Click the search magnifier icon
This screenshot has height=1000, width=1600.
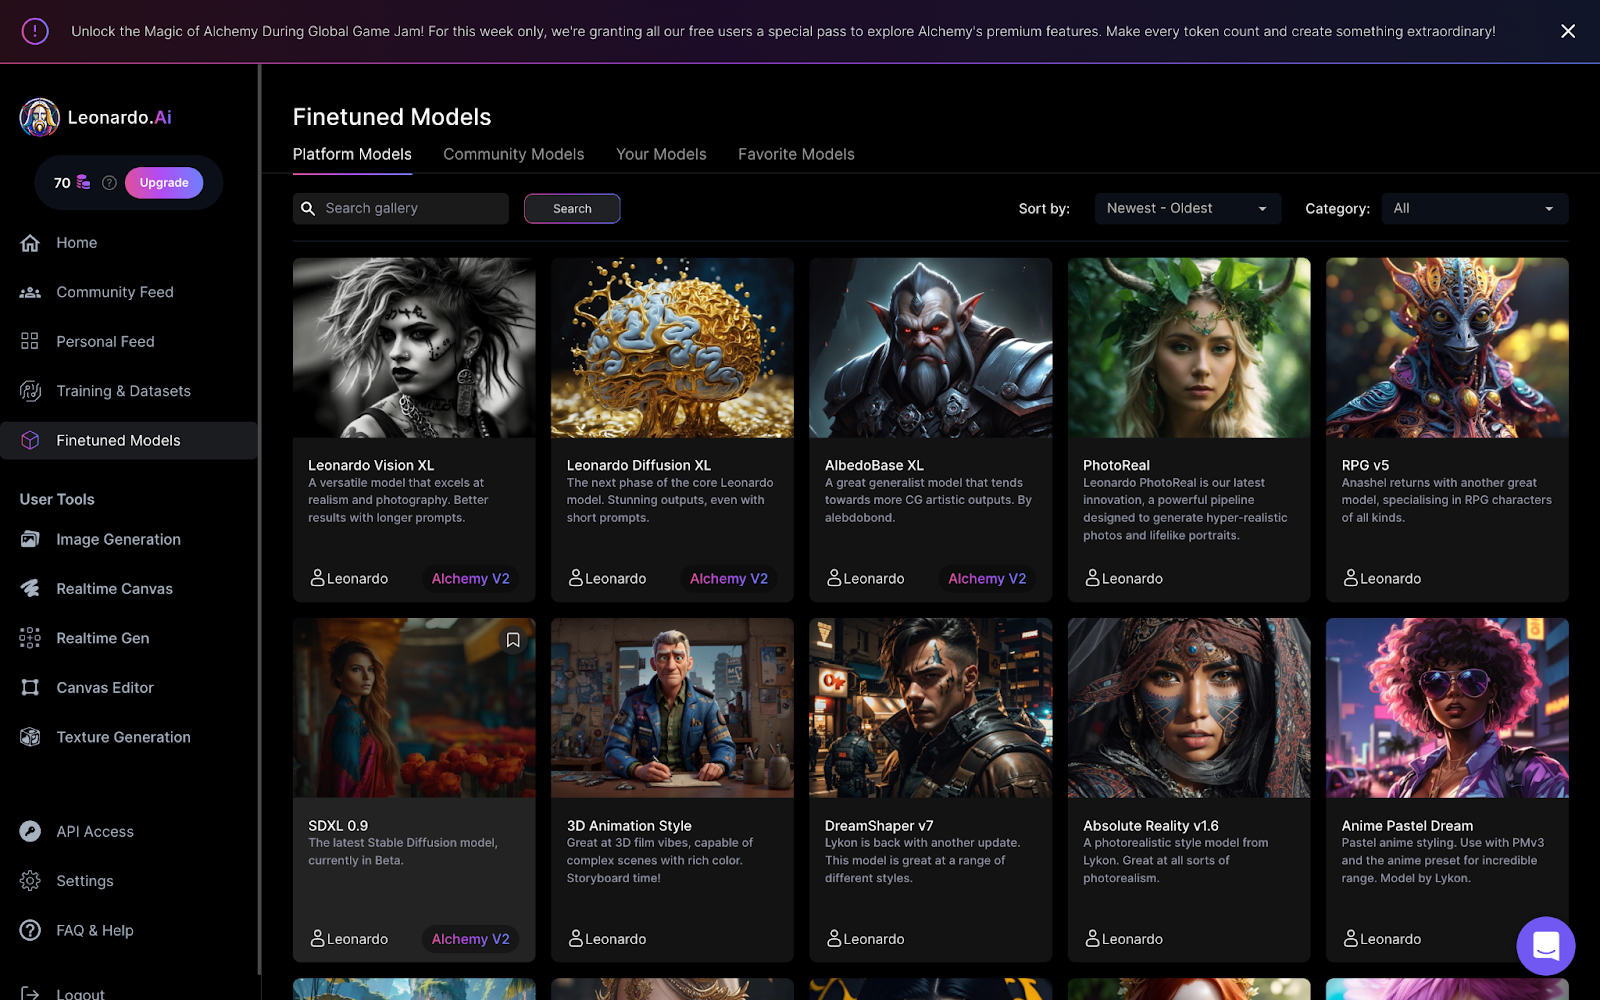(x=308, y=208)
